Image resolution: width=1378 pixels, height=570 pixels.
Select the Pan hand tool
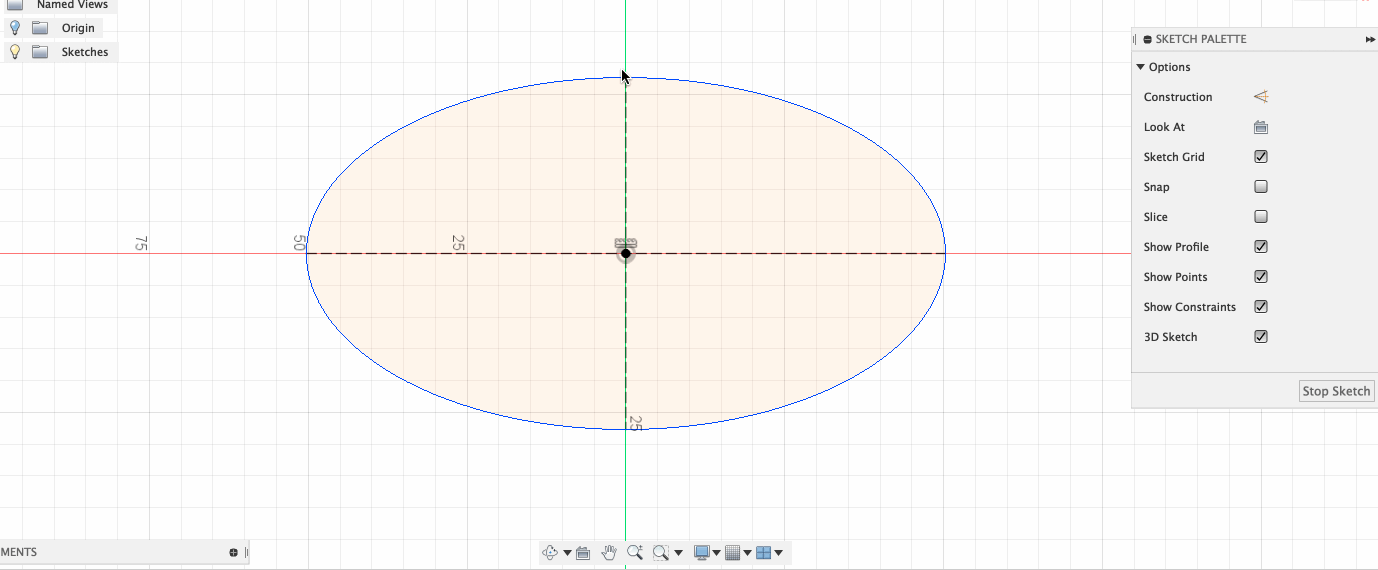click(609, 552)
